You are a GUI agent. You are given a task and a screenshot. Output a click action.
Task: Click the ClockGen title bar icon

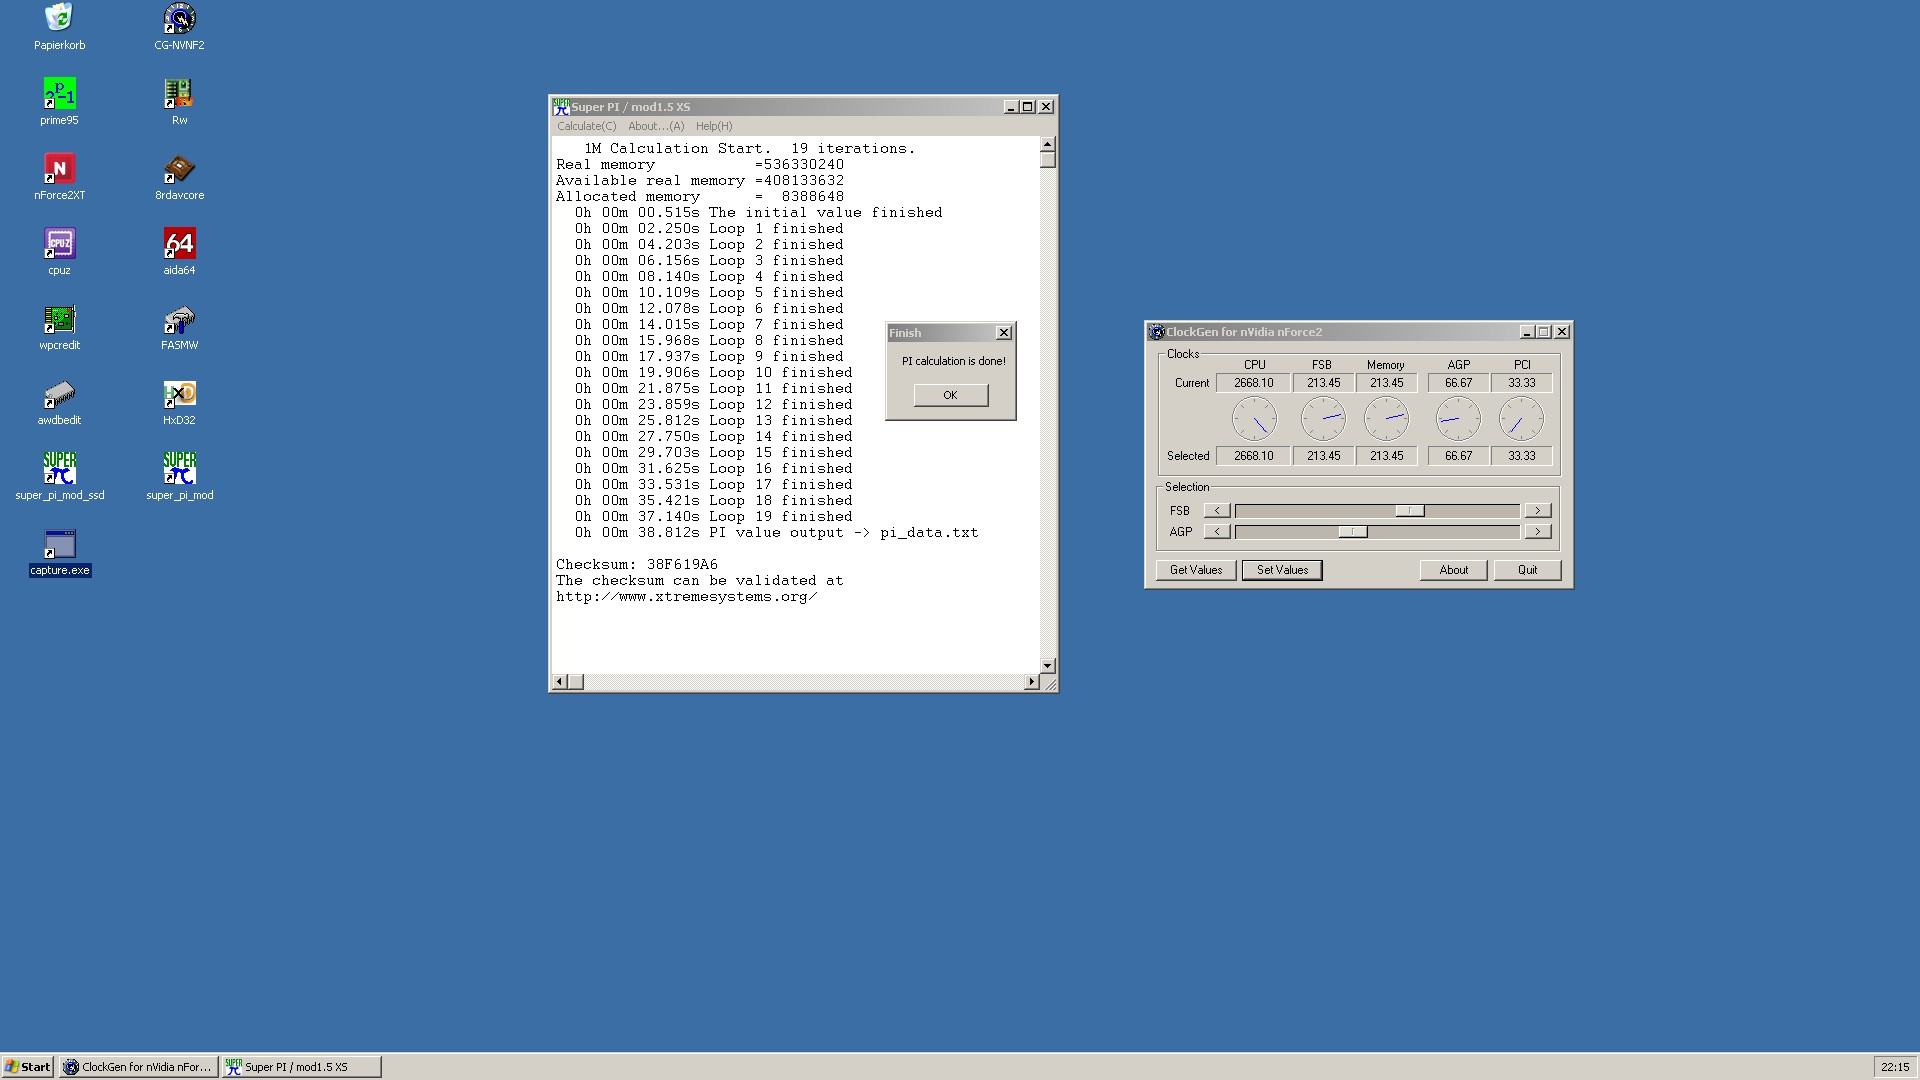coord(1157,332)
